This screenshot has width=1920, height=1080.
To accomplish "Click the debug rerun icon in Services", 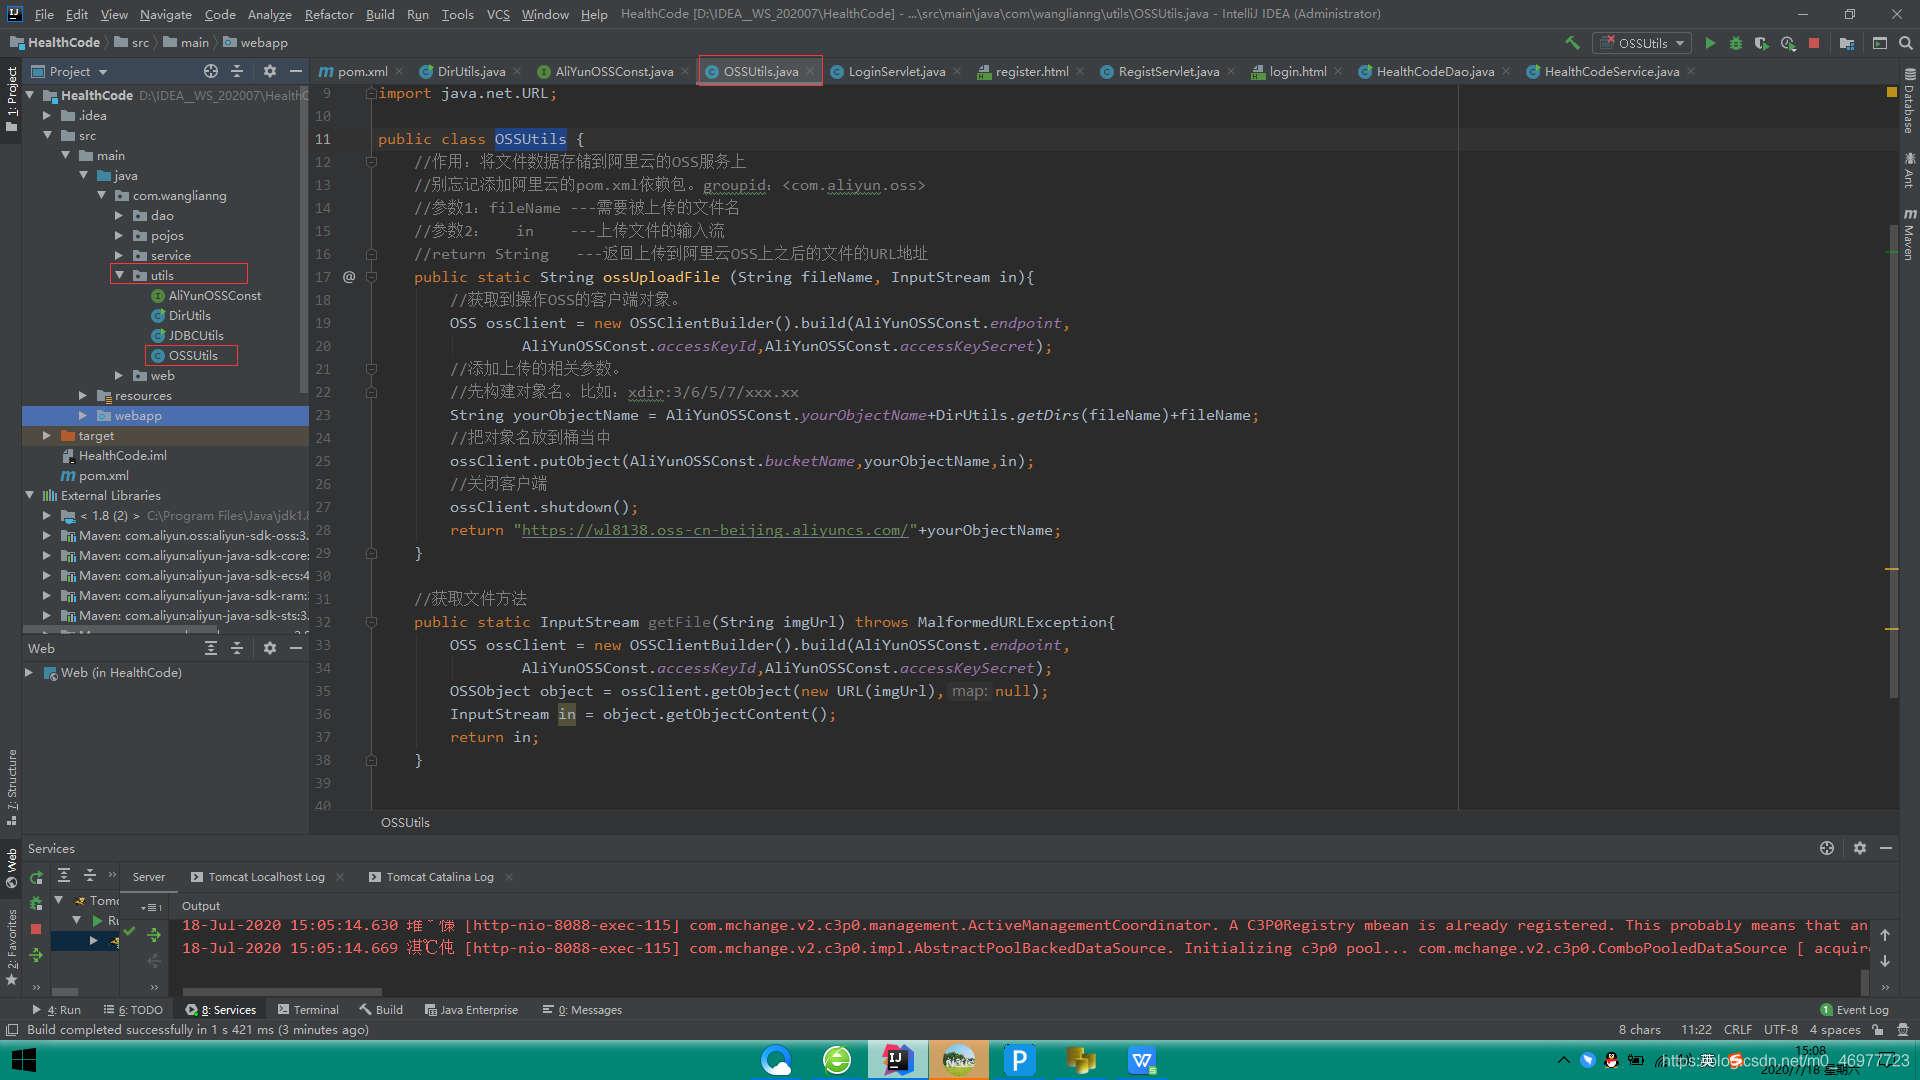I will (x=37, y=903).
